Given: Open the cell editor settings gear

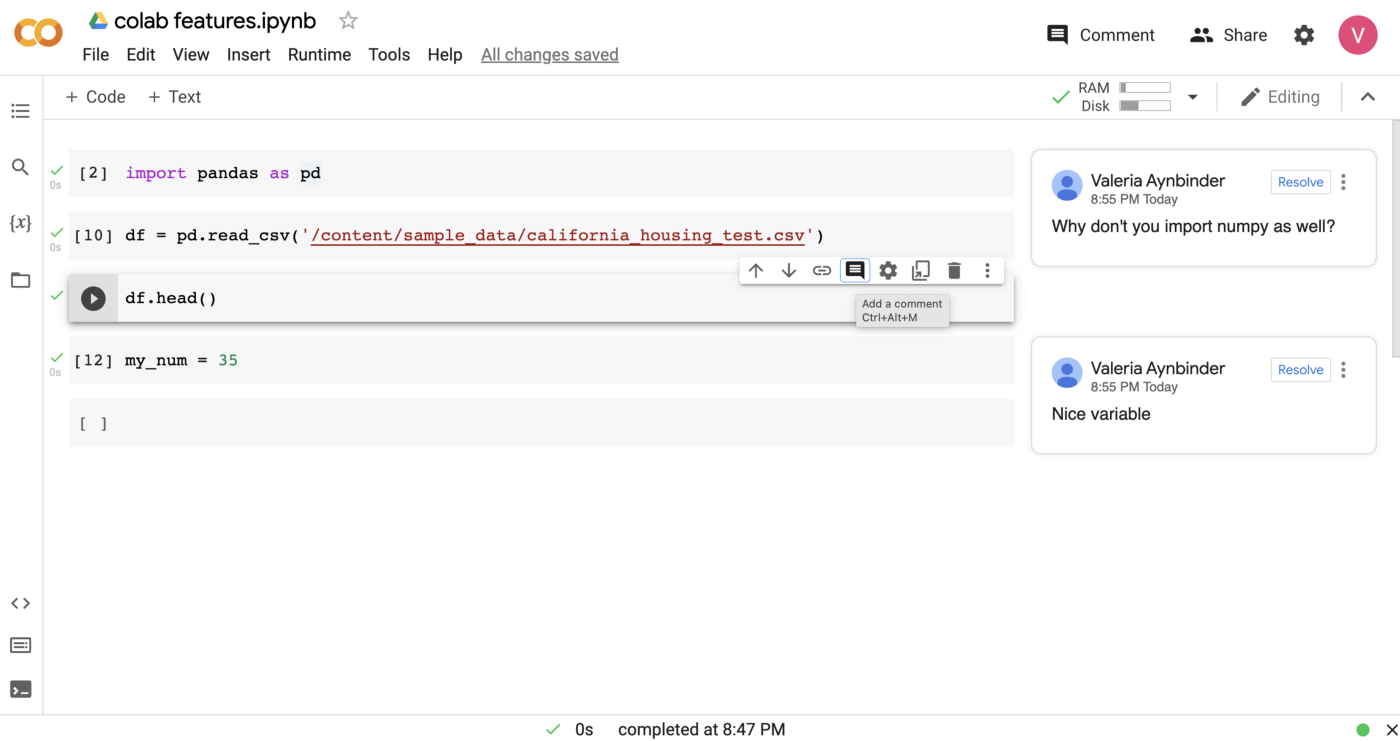Looking at the screenshot, I should click(888, 270).
